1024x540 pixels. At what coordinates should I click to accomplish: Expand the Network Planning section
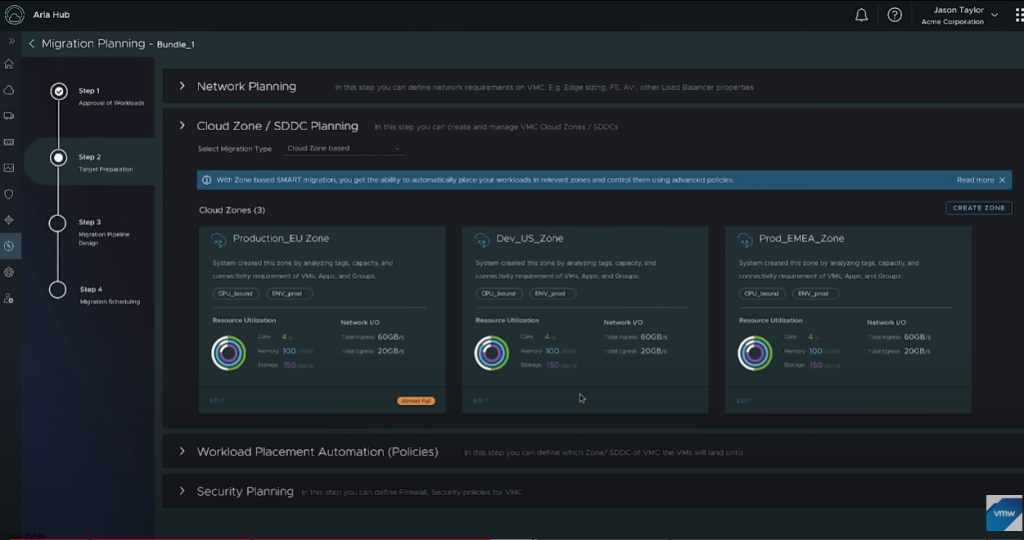tap(182, 86)
